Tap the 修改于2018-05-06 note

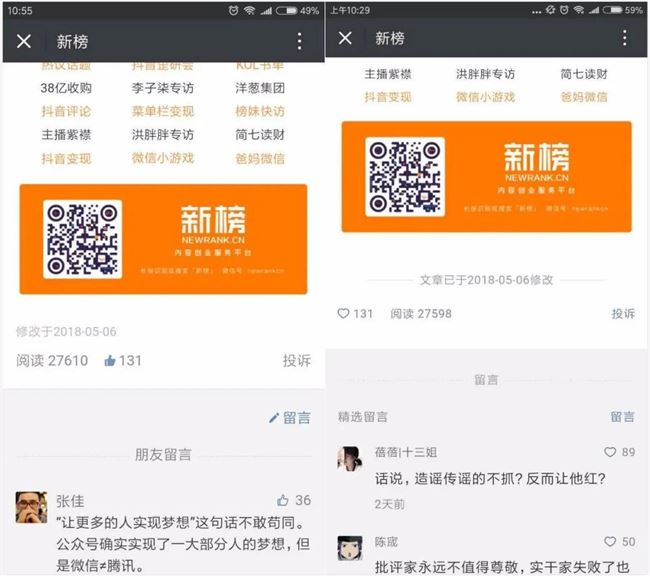[x=66, y=331]
